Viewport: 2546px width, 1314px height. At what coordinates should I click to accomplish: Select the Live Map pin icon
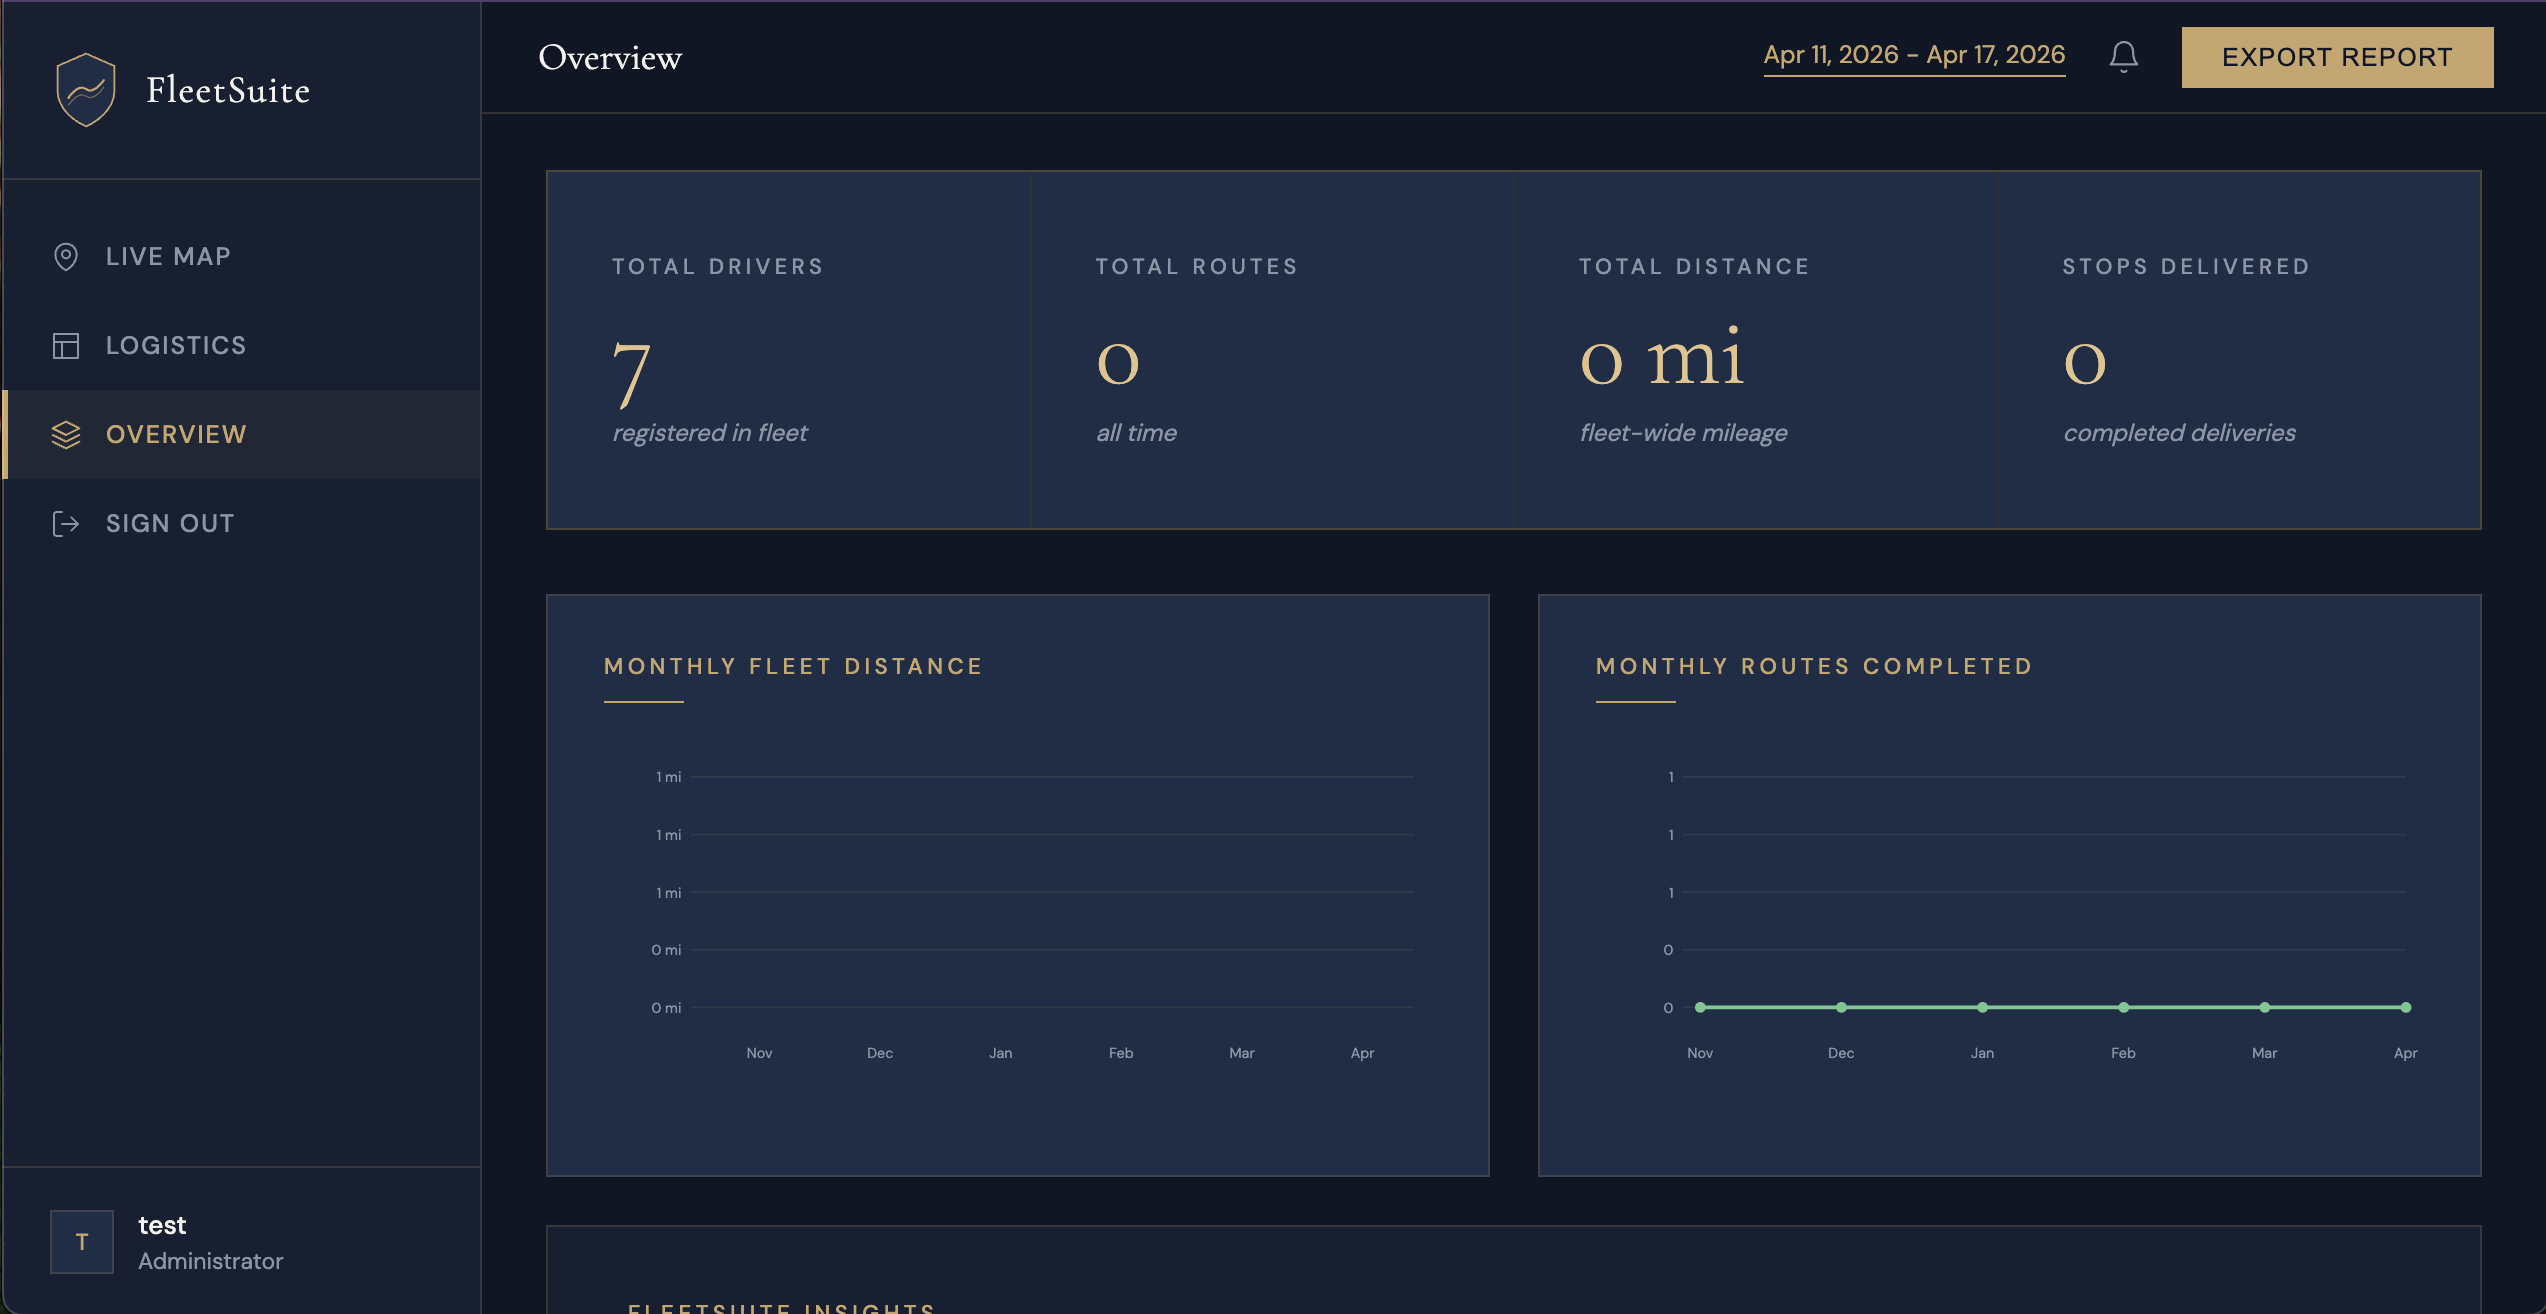[x=65, y=256]
